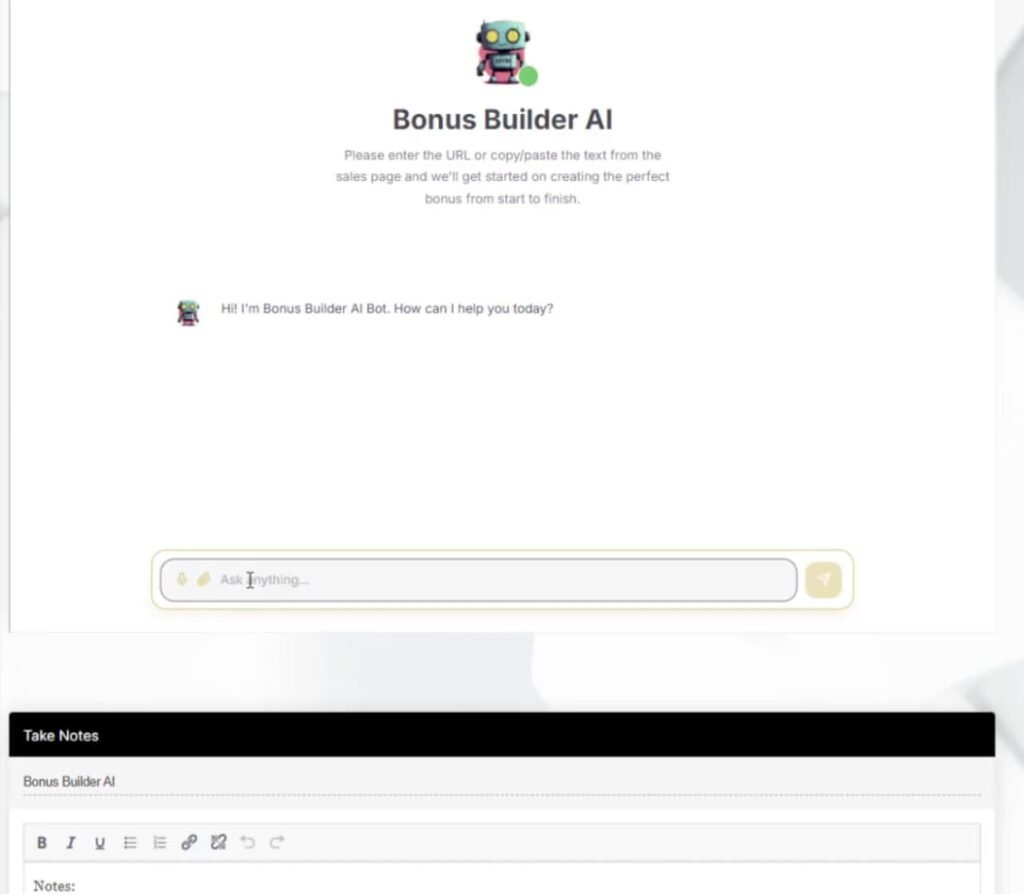Click the paperclip attachment icon

tap(203, 579)
